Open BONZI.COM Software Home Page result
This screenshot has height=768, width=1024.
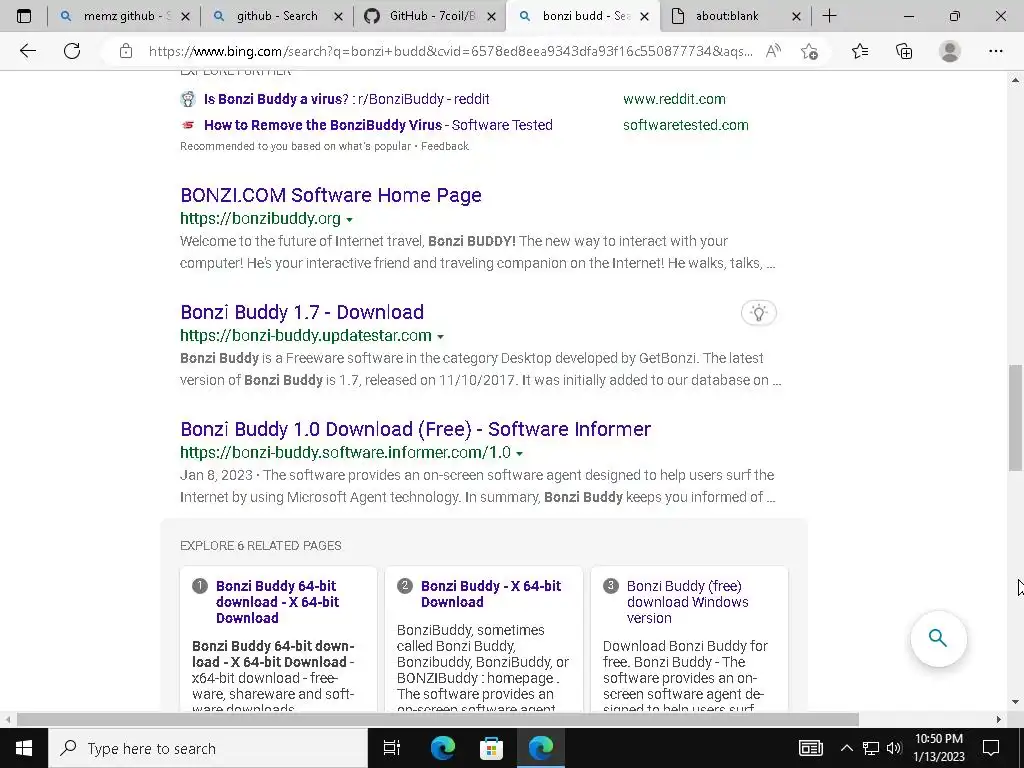[331, 195]
